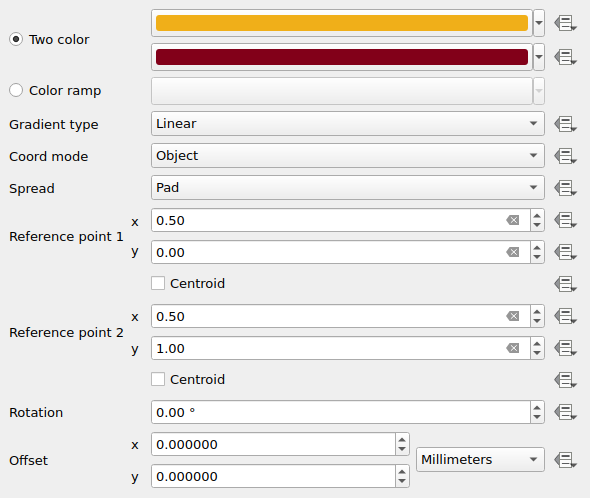Increase Offset x with the up arrow
This screenshot has width=590, height=498.
click(402, 440)
